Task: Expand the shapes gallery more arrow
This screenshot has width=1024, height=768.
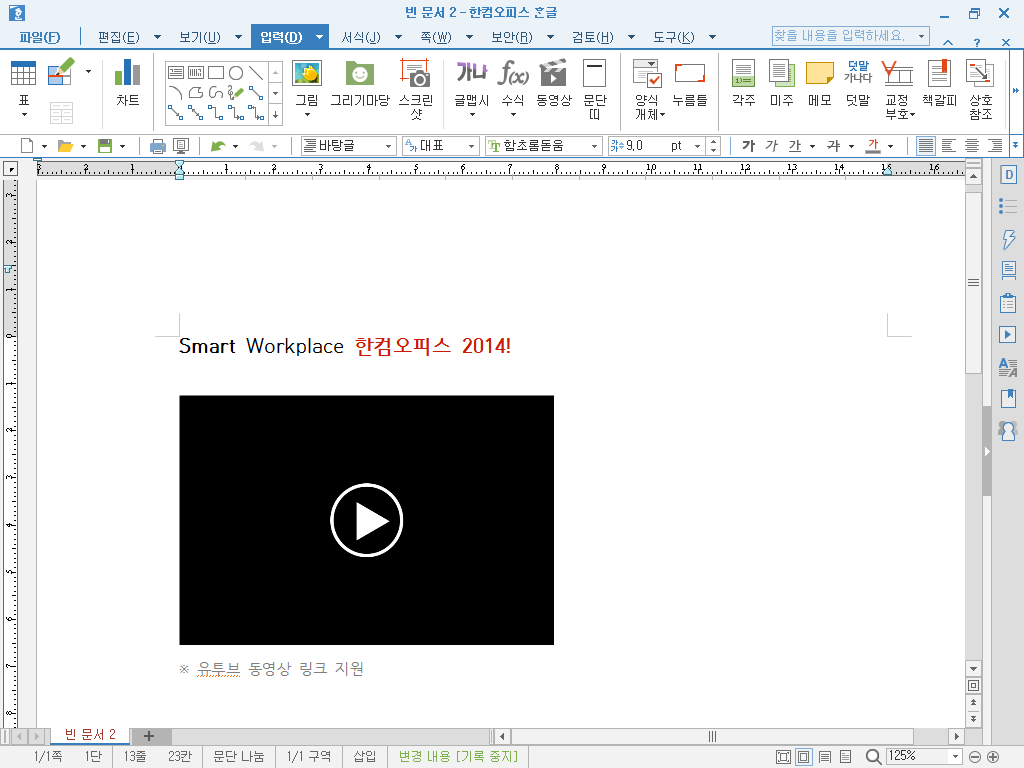Action: 276,114
